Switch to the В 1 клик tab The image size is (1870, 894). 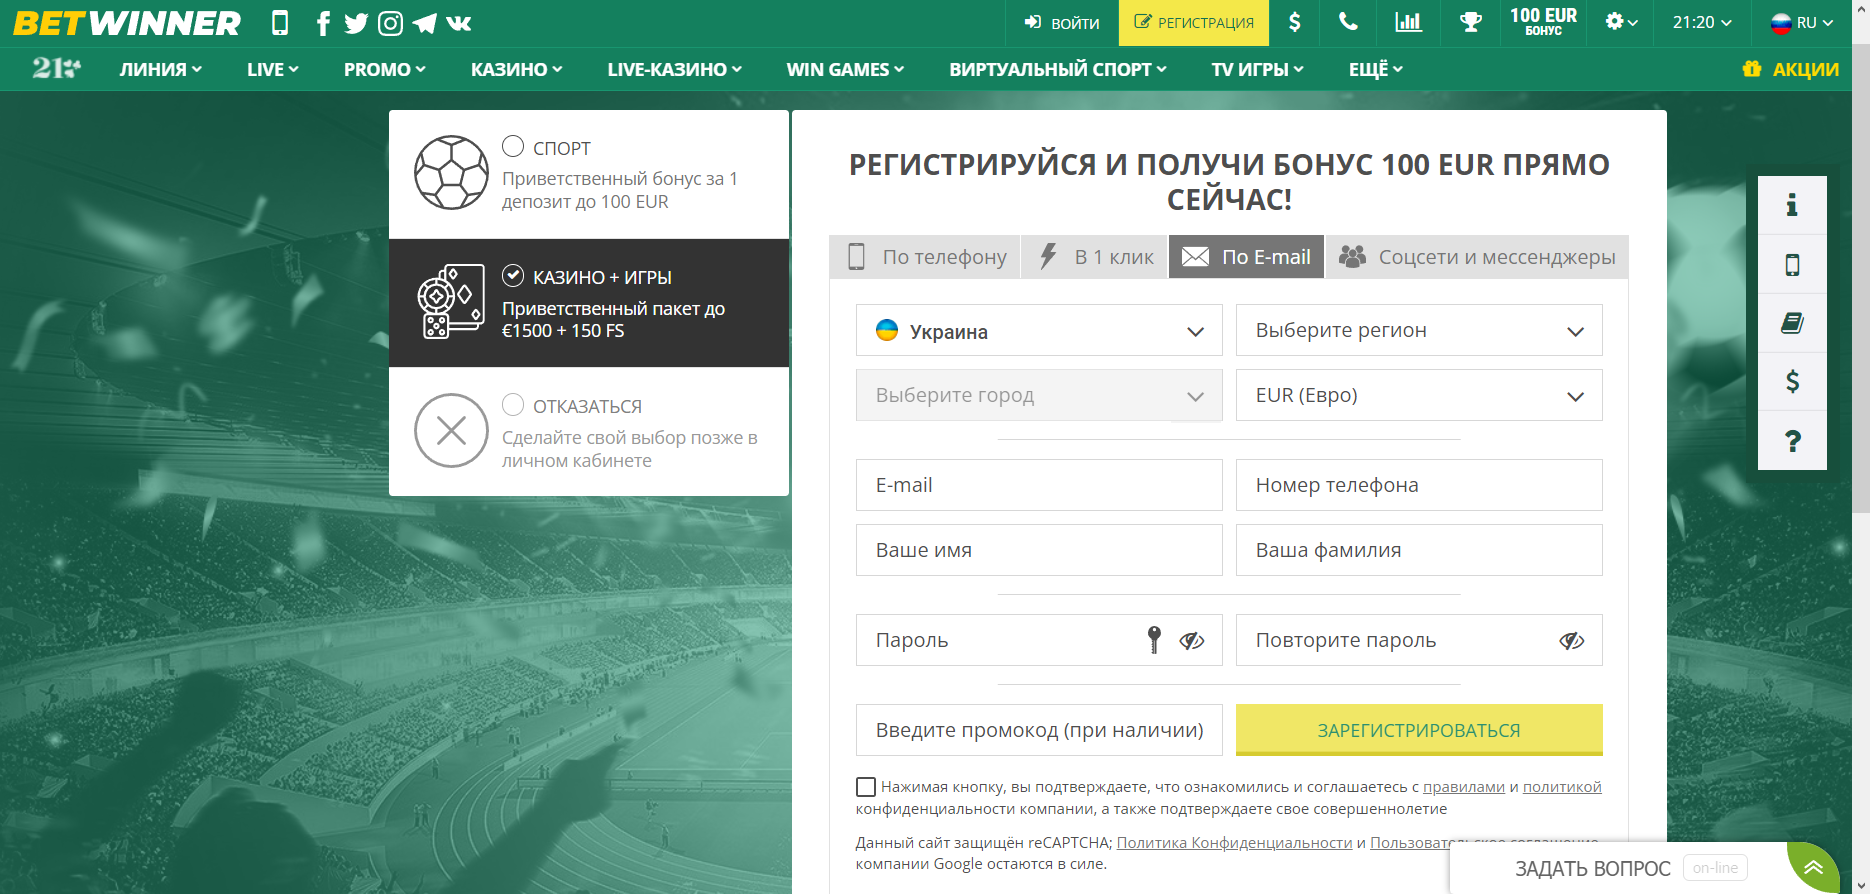(x=1095, y=257)
